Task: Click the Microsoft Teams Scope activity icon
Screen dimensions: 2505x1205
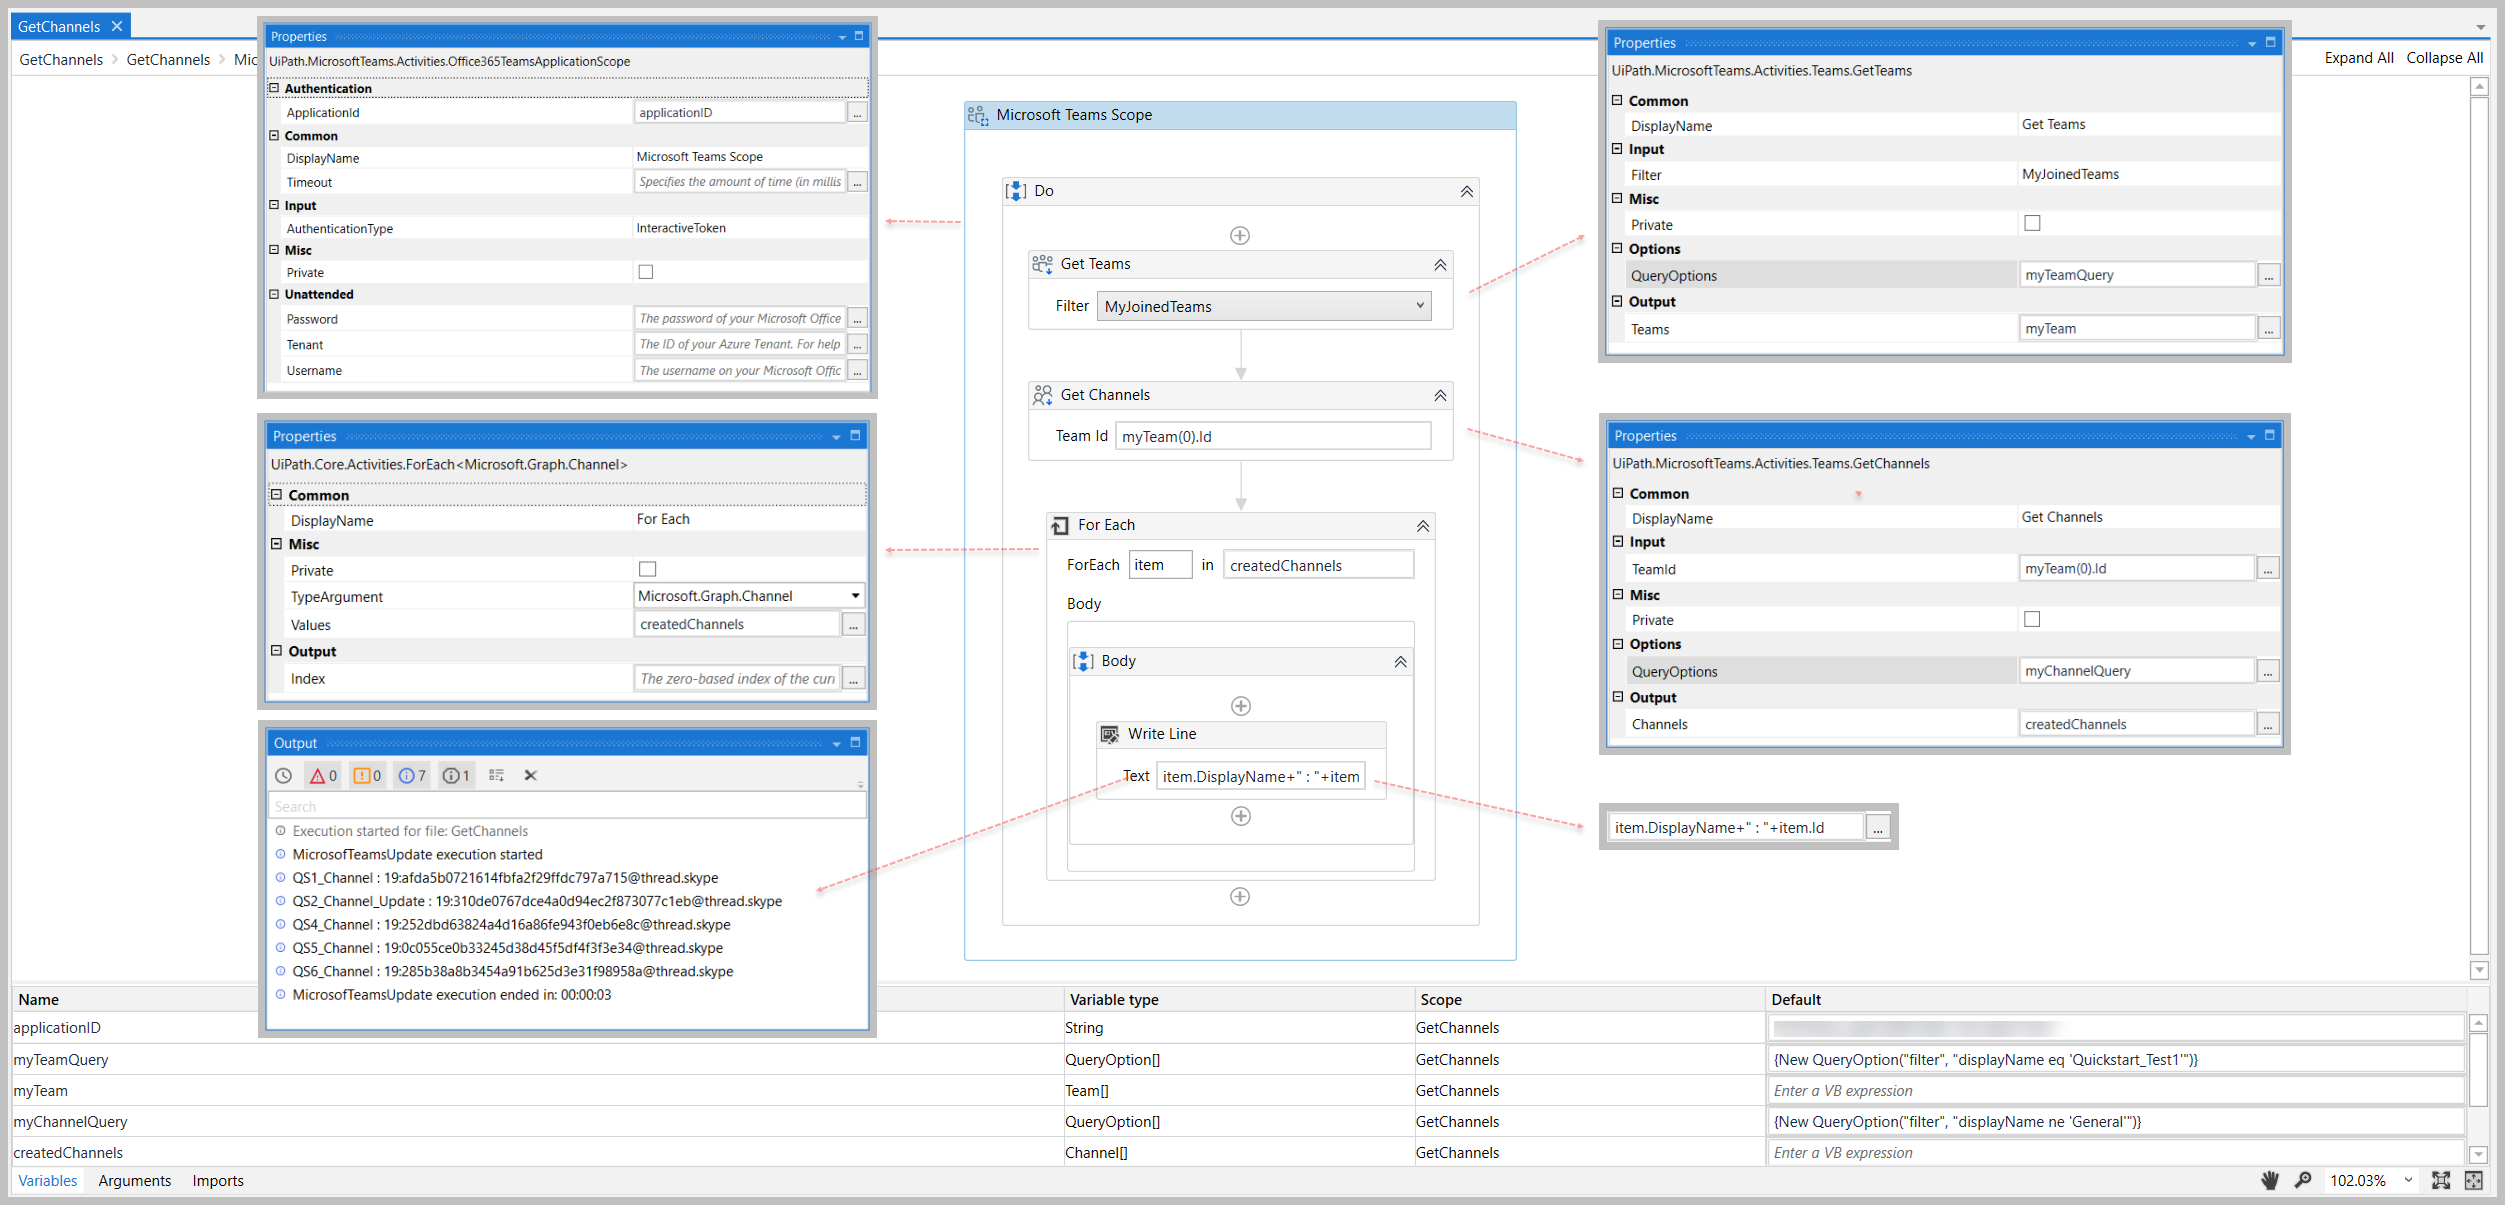Action: point(978,116)
